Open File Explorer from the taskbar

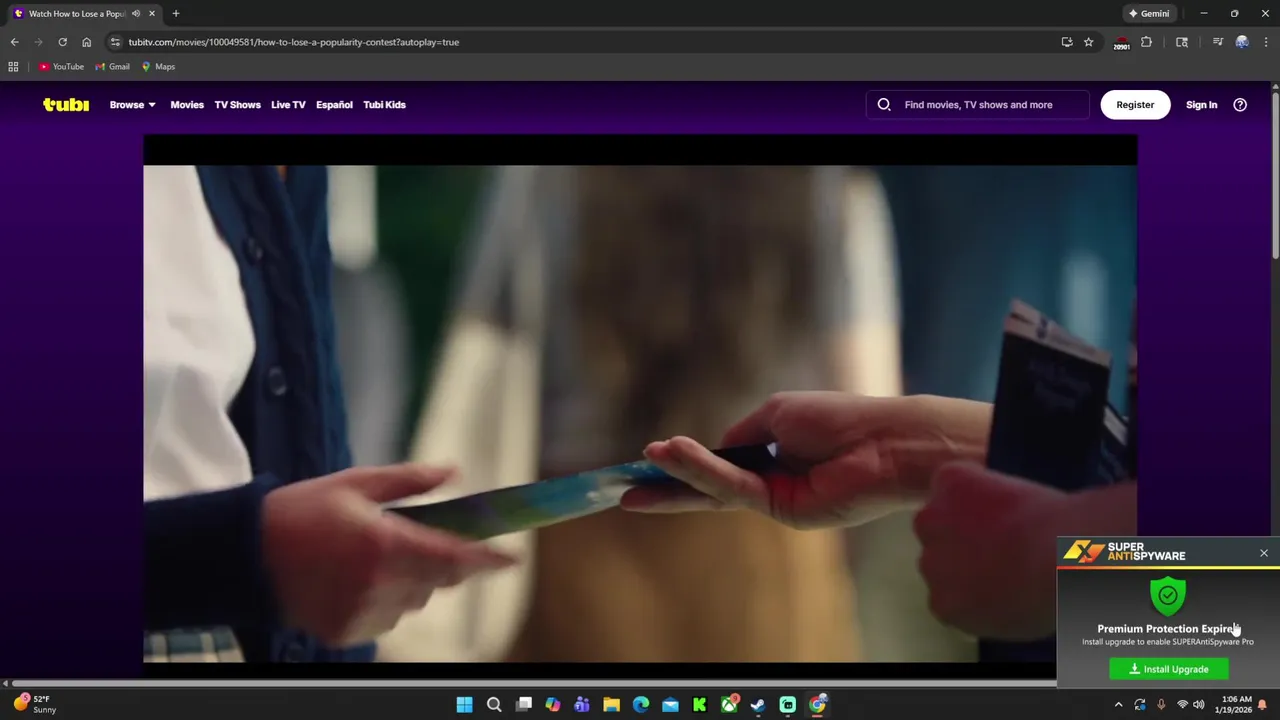point(611,705)
